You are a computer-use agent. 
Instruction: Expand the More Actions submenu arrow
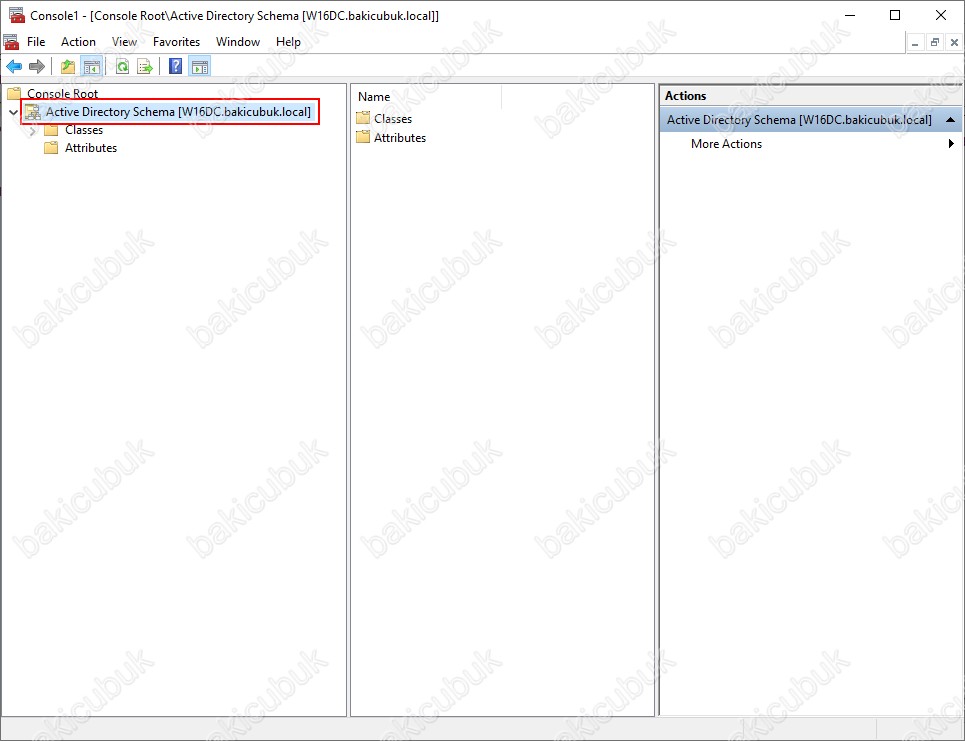(951, 144)
